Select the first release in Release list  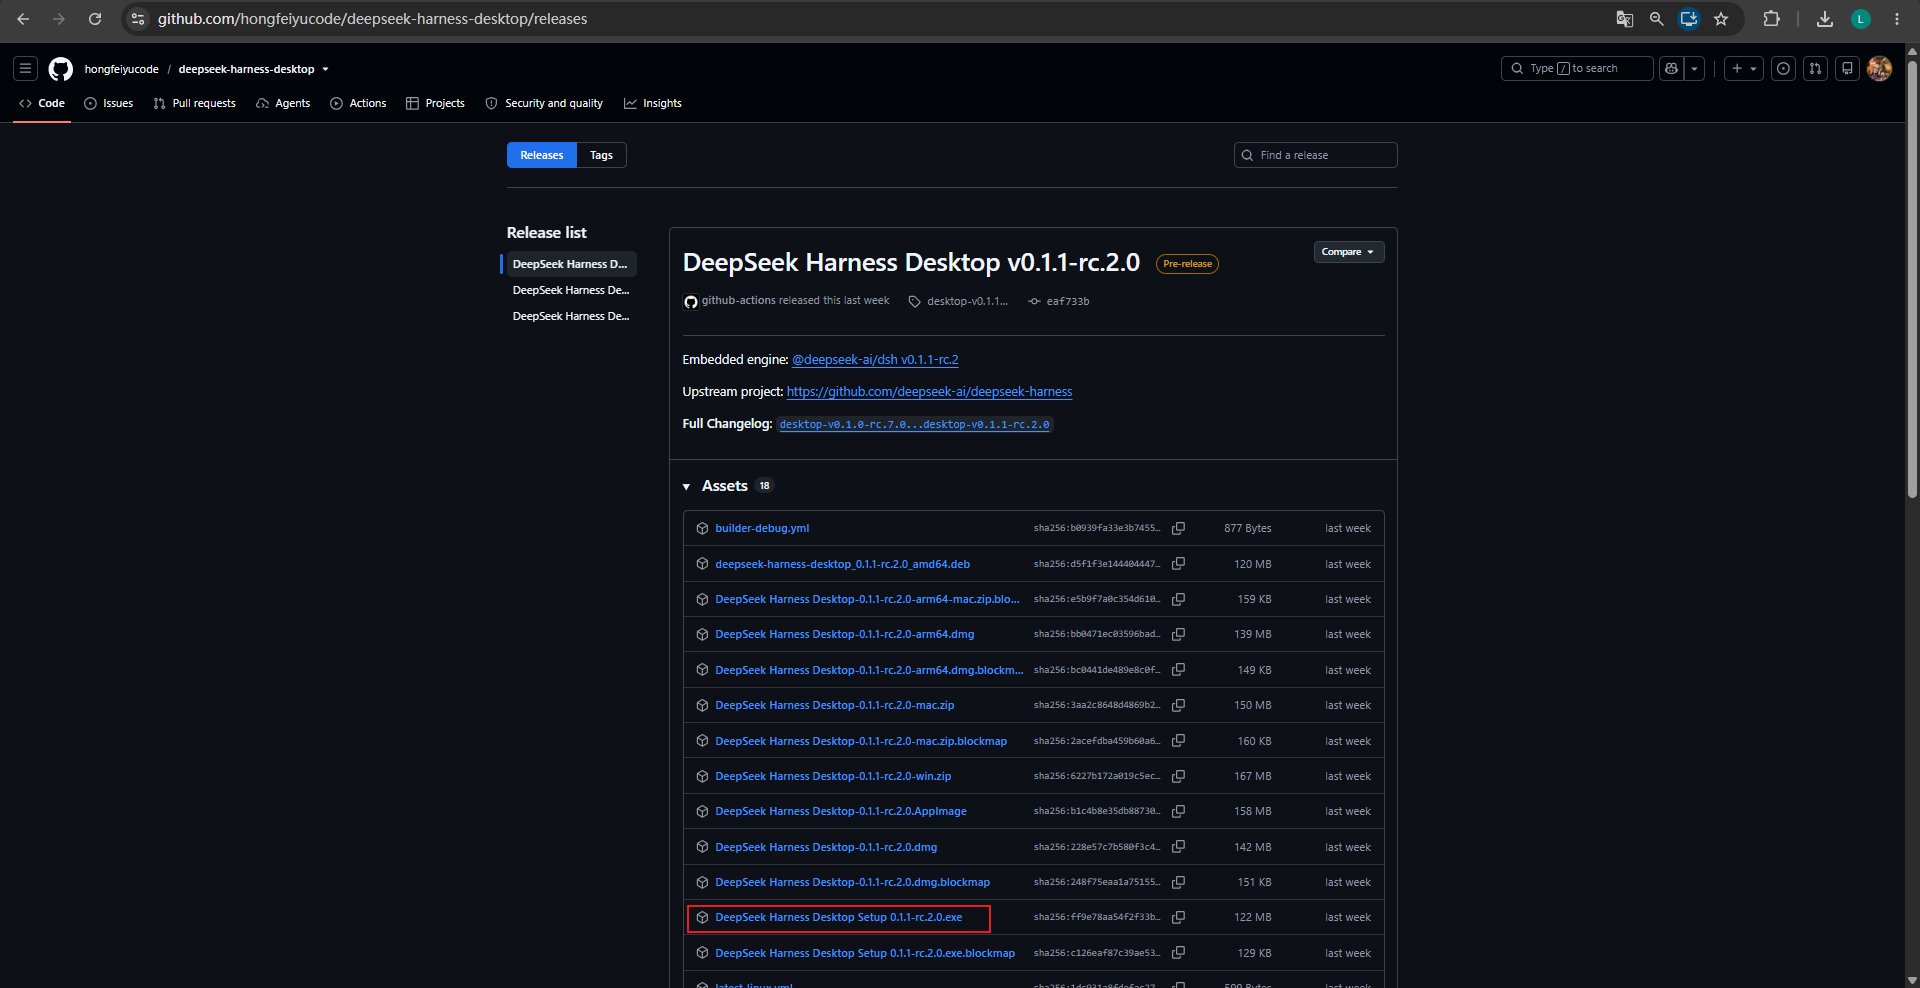click(571, 264)
